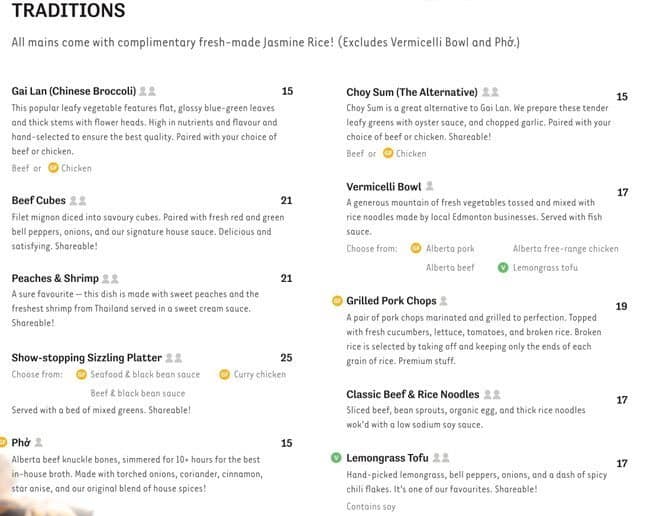Click the gluten-free badge beside Gai Lan's Chicken option
650x516 pixels.
[53, 168]
